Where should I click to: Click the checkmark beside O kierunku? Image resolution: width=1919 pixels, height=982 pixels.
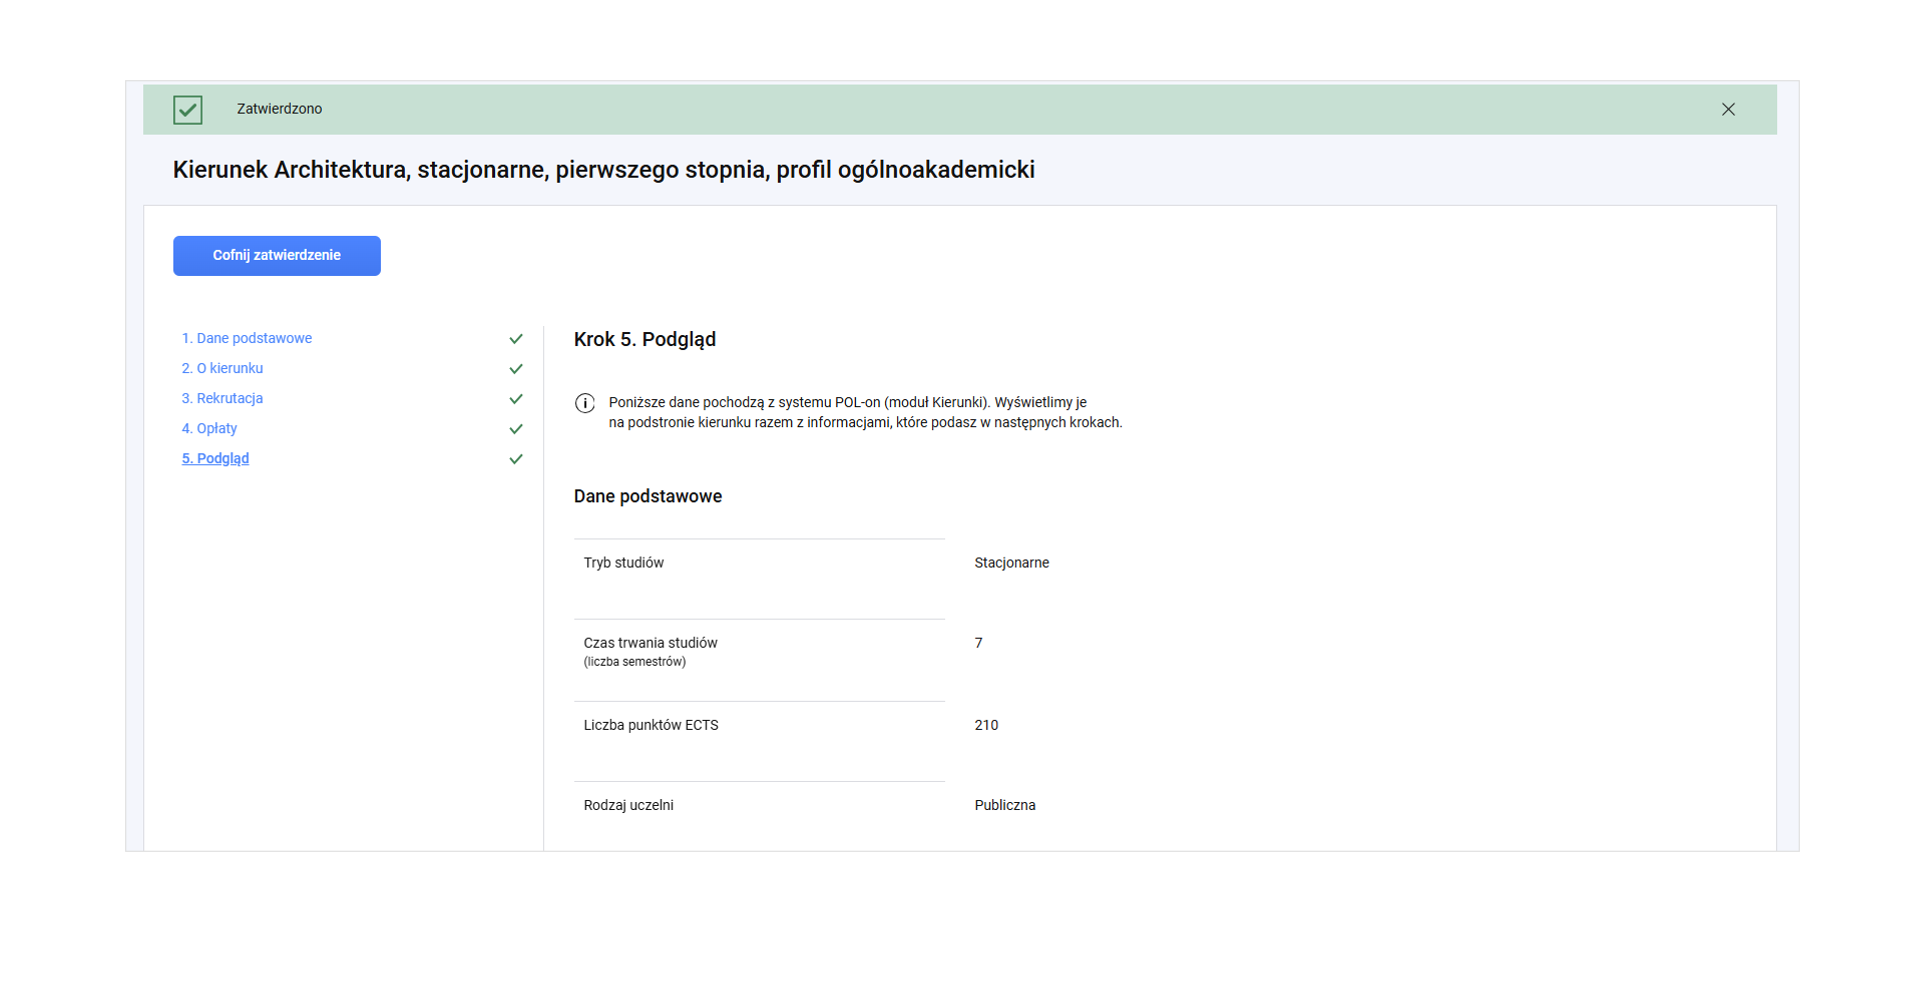pos(516,369)
